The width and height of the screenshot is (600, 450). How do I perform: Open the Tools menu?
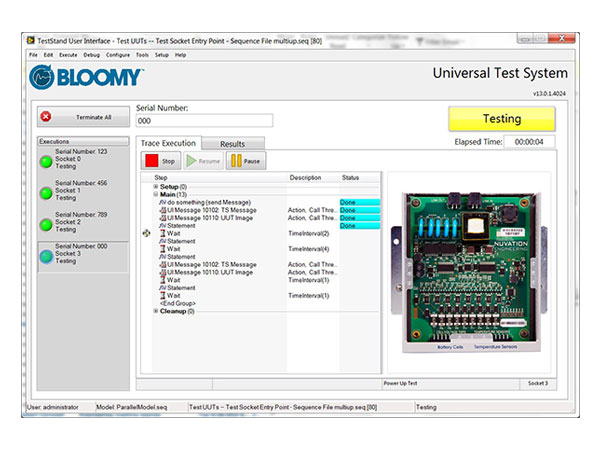coord(142,55)
